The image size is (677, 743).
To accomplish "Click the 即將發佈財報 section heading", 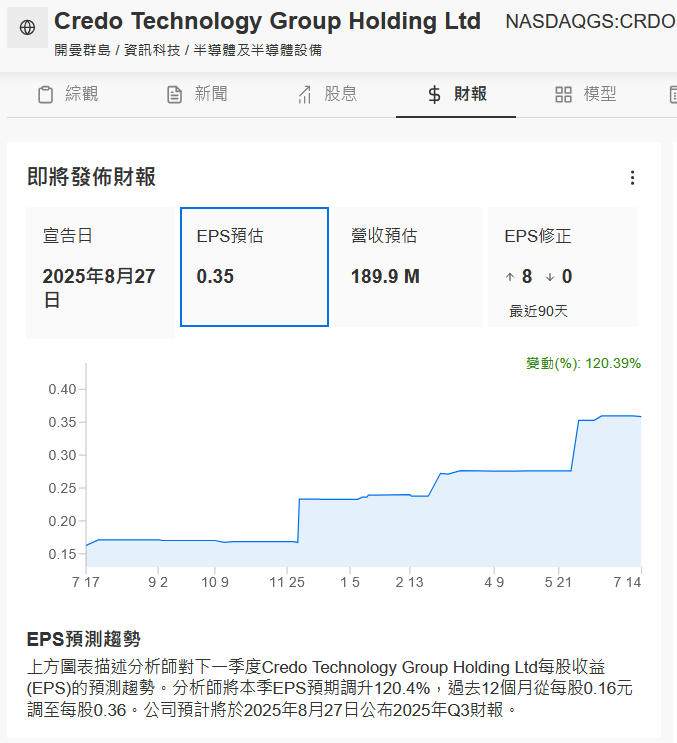I will (x=91, y=177).
